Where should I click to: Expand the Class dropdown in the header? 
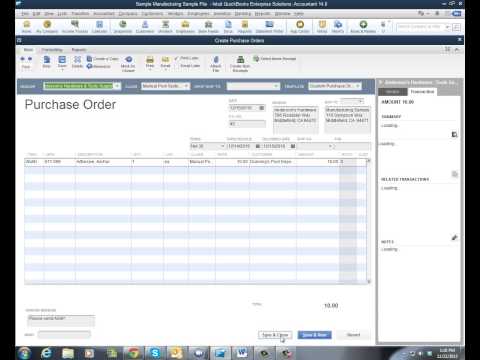click(x=186, y=86)
